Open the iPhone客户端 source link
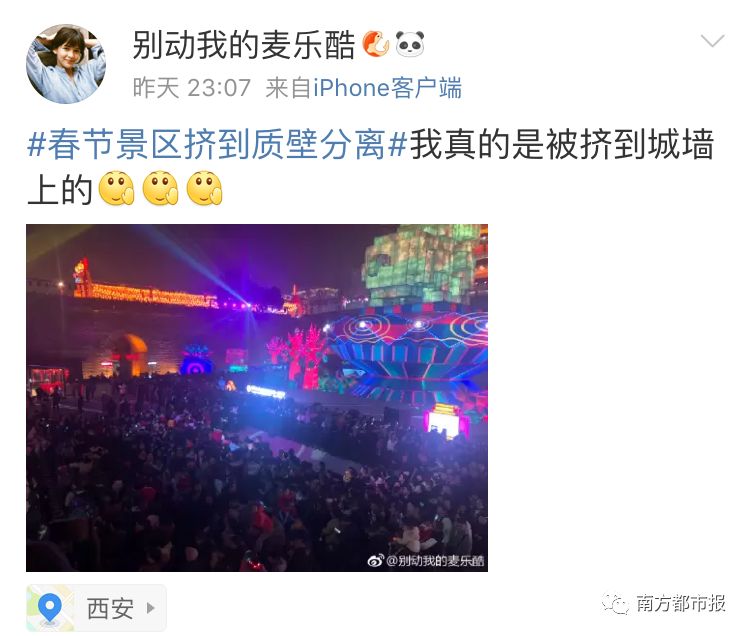Viewport: 750px width, 636px height. click(x=387, y=88)
